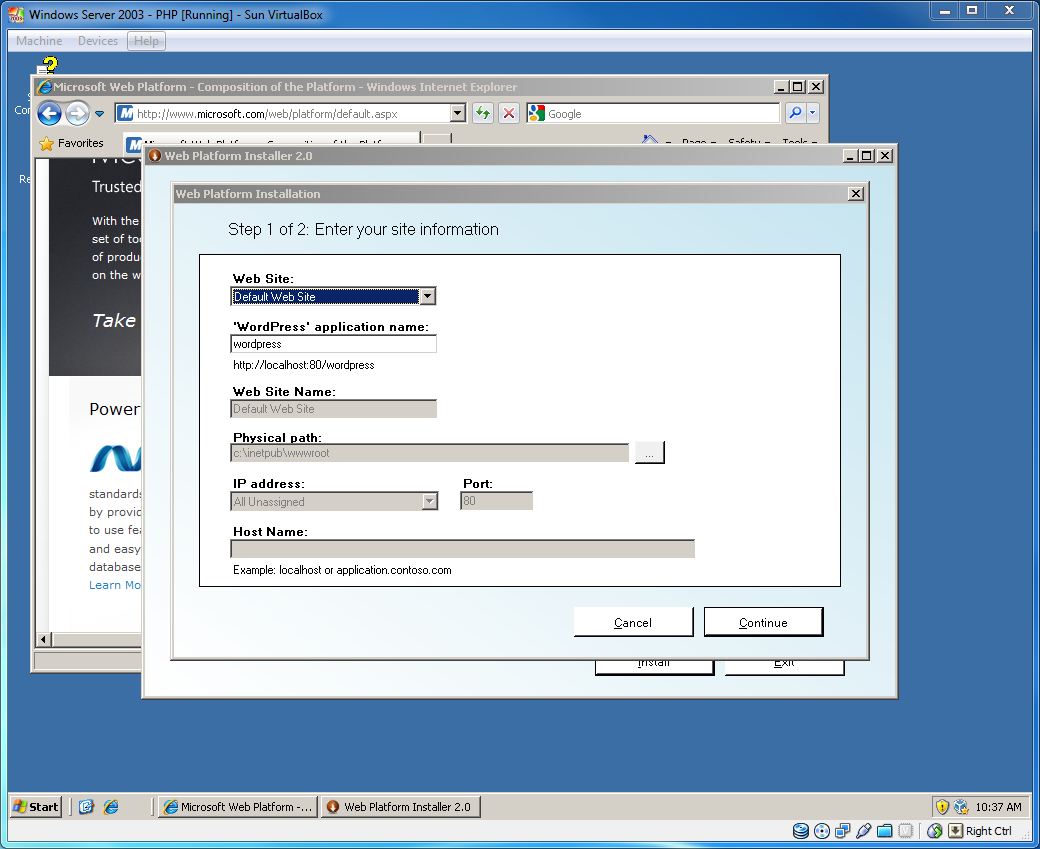The height and width of the screenshot is (849, 1040).
Task: Click the WordPress application name field
Action: pos(334,344)
